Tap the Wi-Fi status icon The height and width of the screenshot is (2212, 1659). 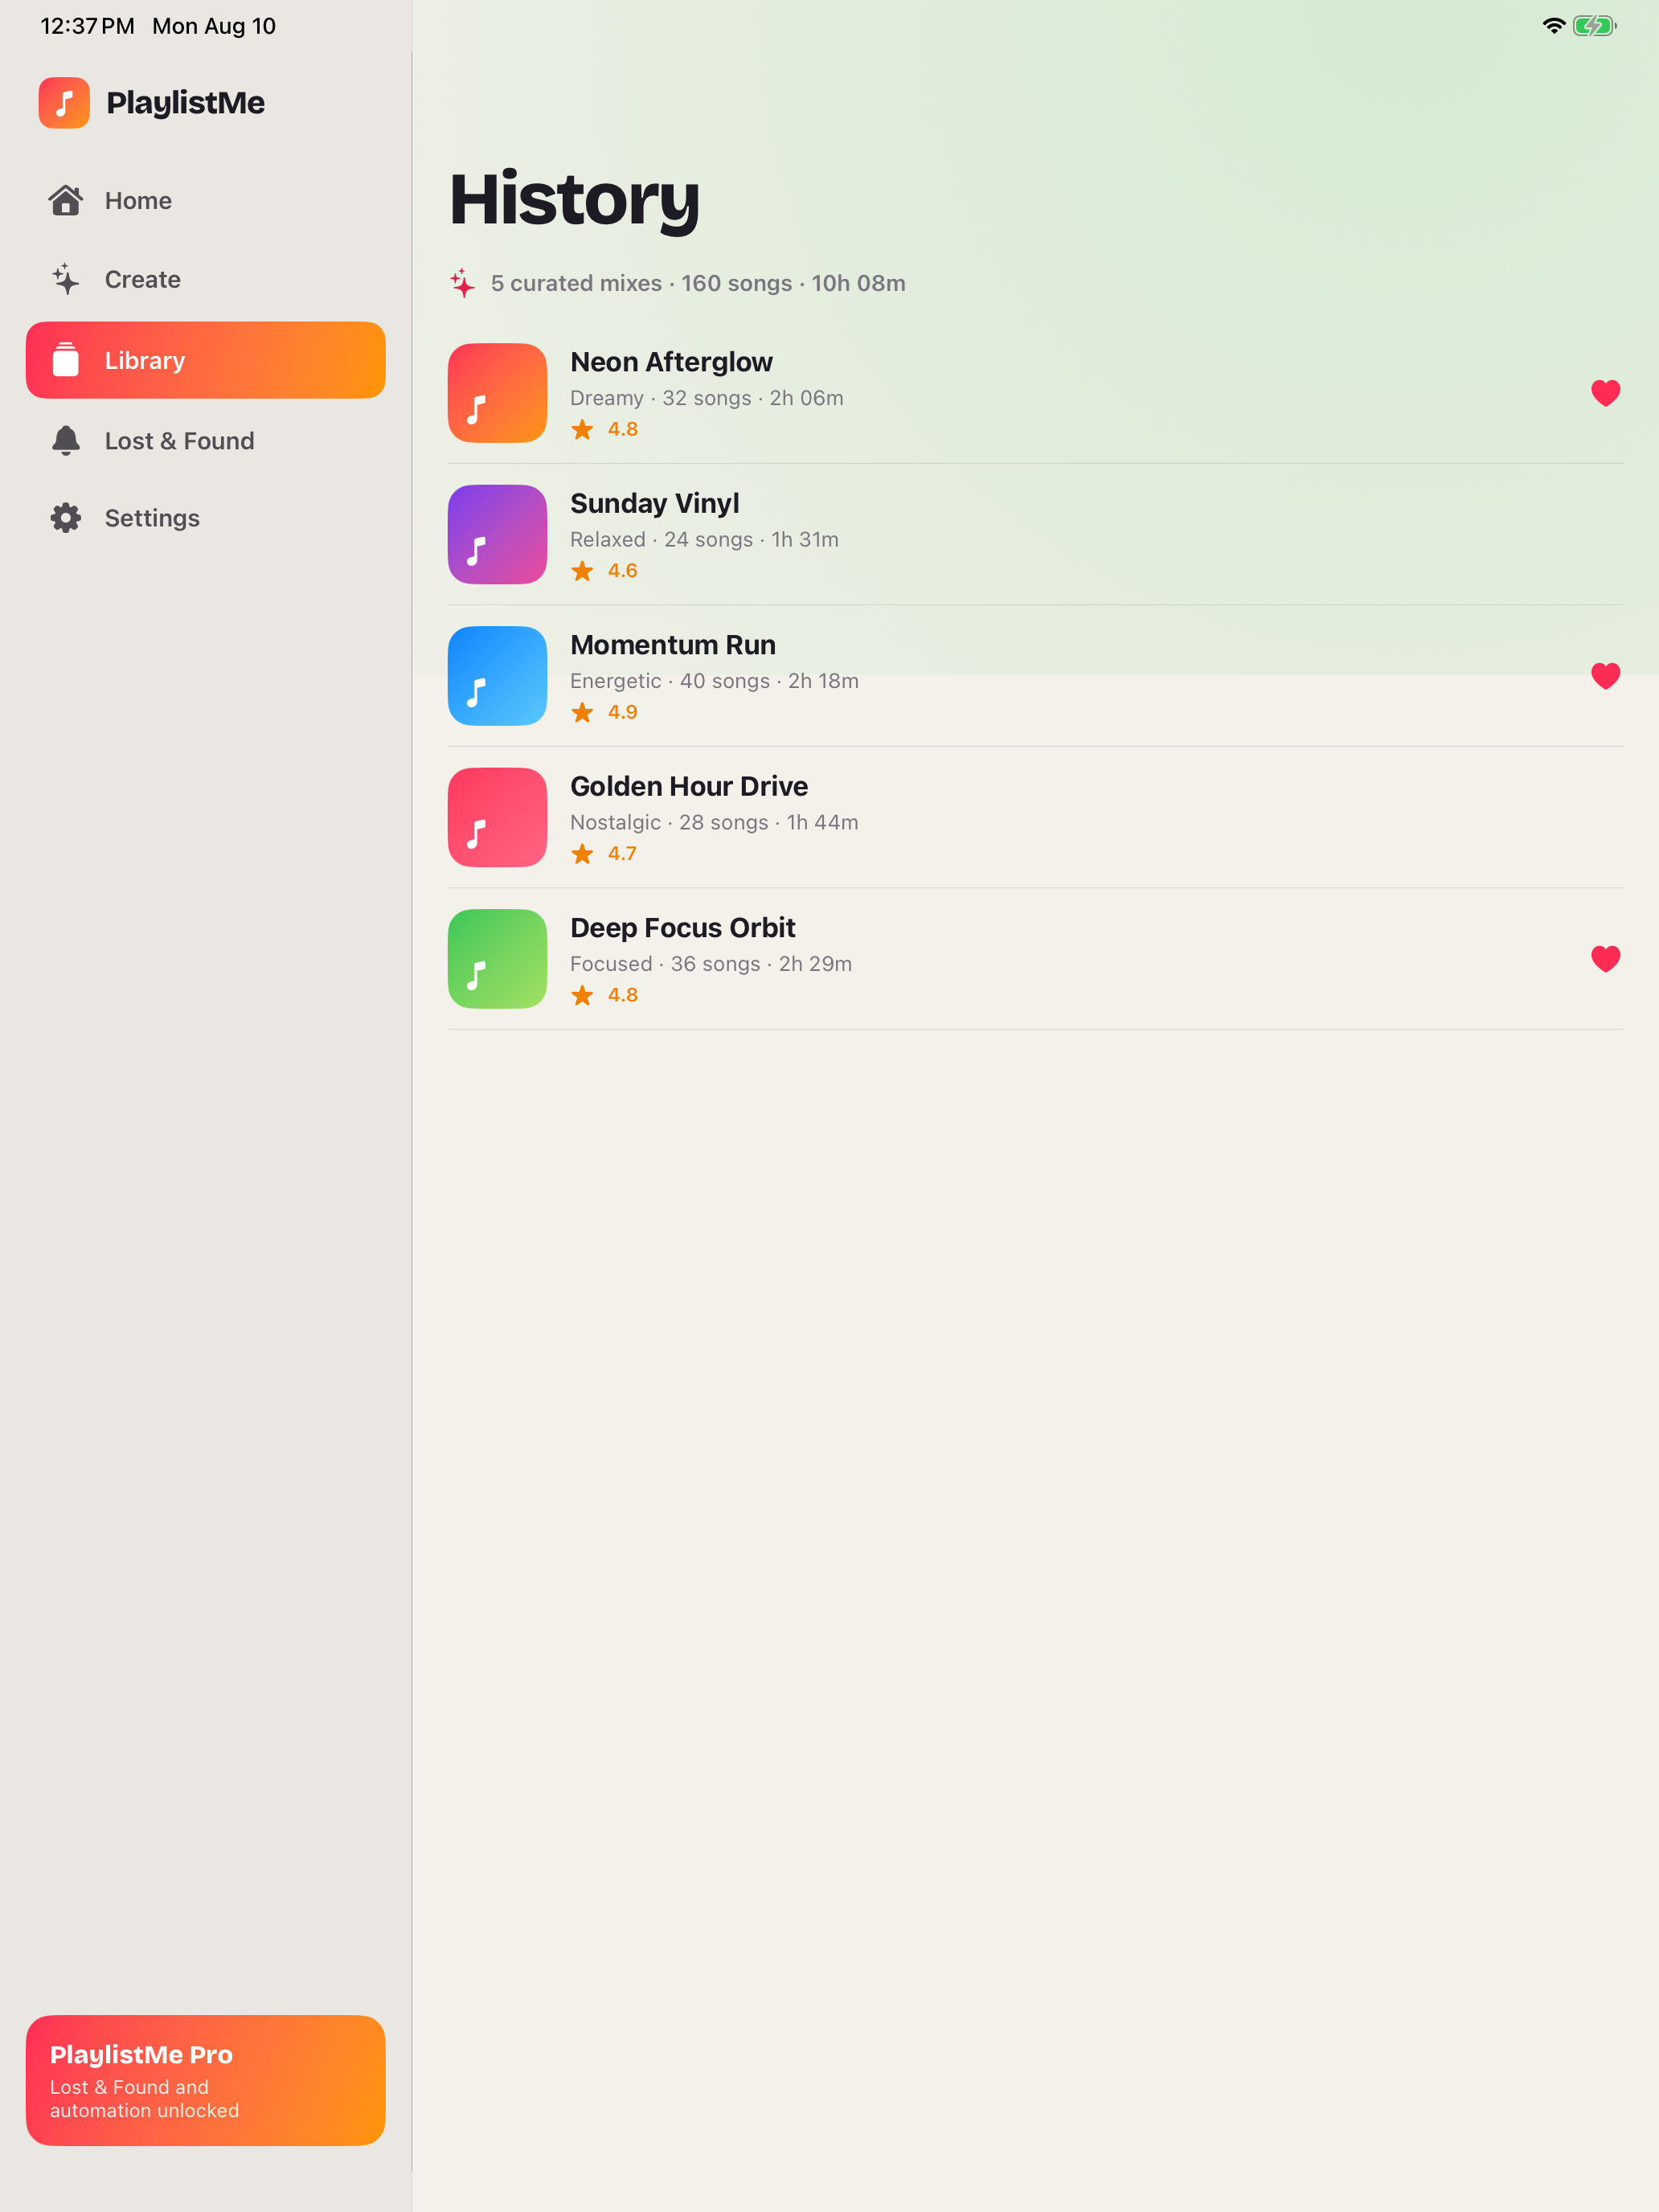tap(1553, 26)
